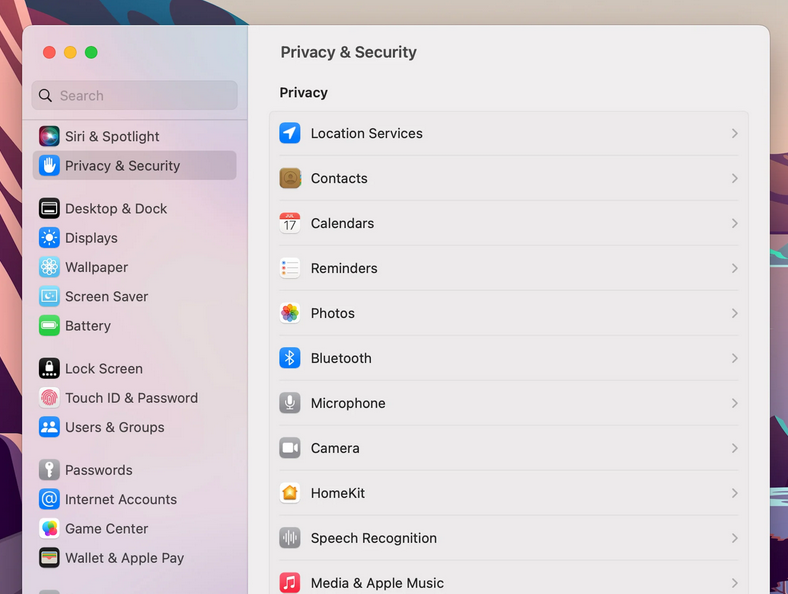Click the Privacy section heading
This screenshot has height=594, width=788.
(x=304, y=93)
